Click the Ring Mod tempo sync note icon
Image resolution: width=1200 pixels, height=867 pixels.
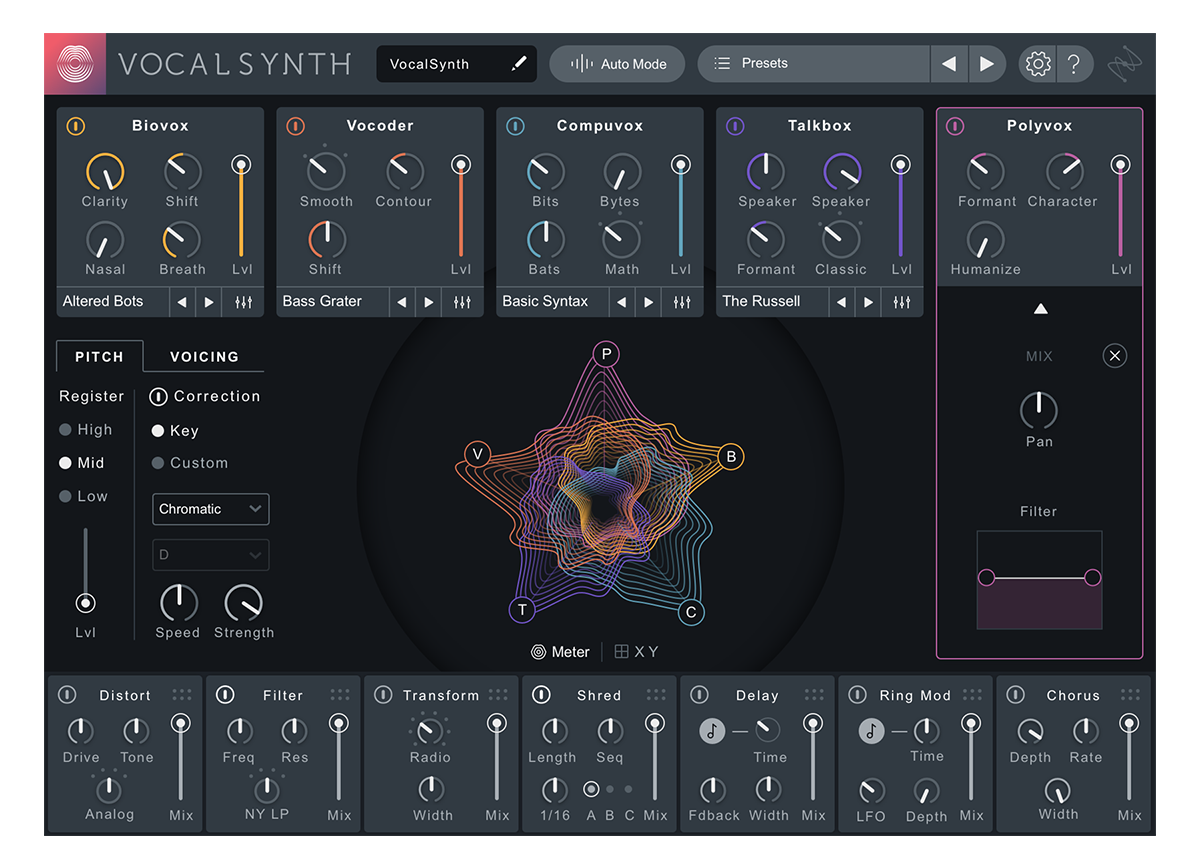[871, 731]
